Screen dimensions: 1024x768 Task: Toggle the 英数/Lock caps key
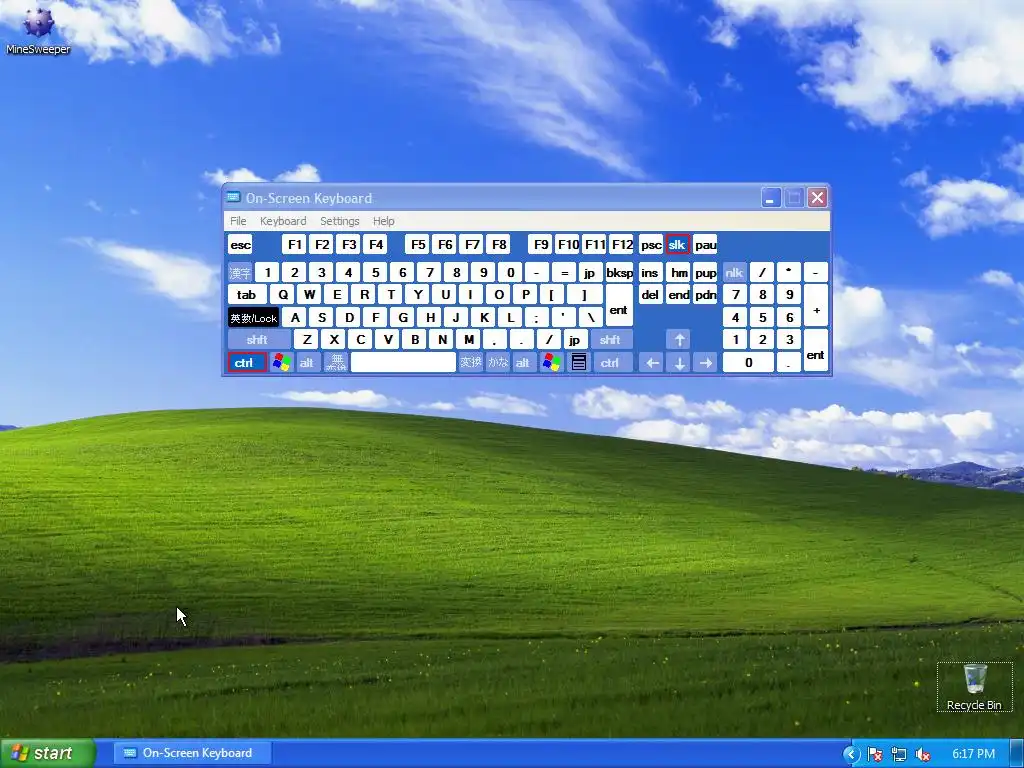coord(253,317)
